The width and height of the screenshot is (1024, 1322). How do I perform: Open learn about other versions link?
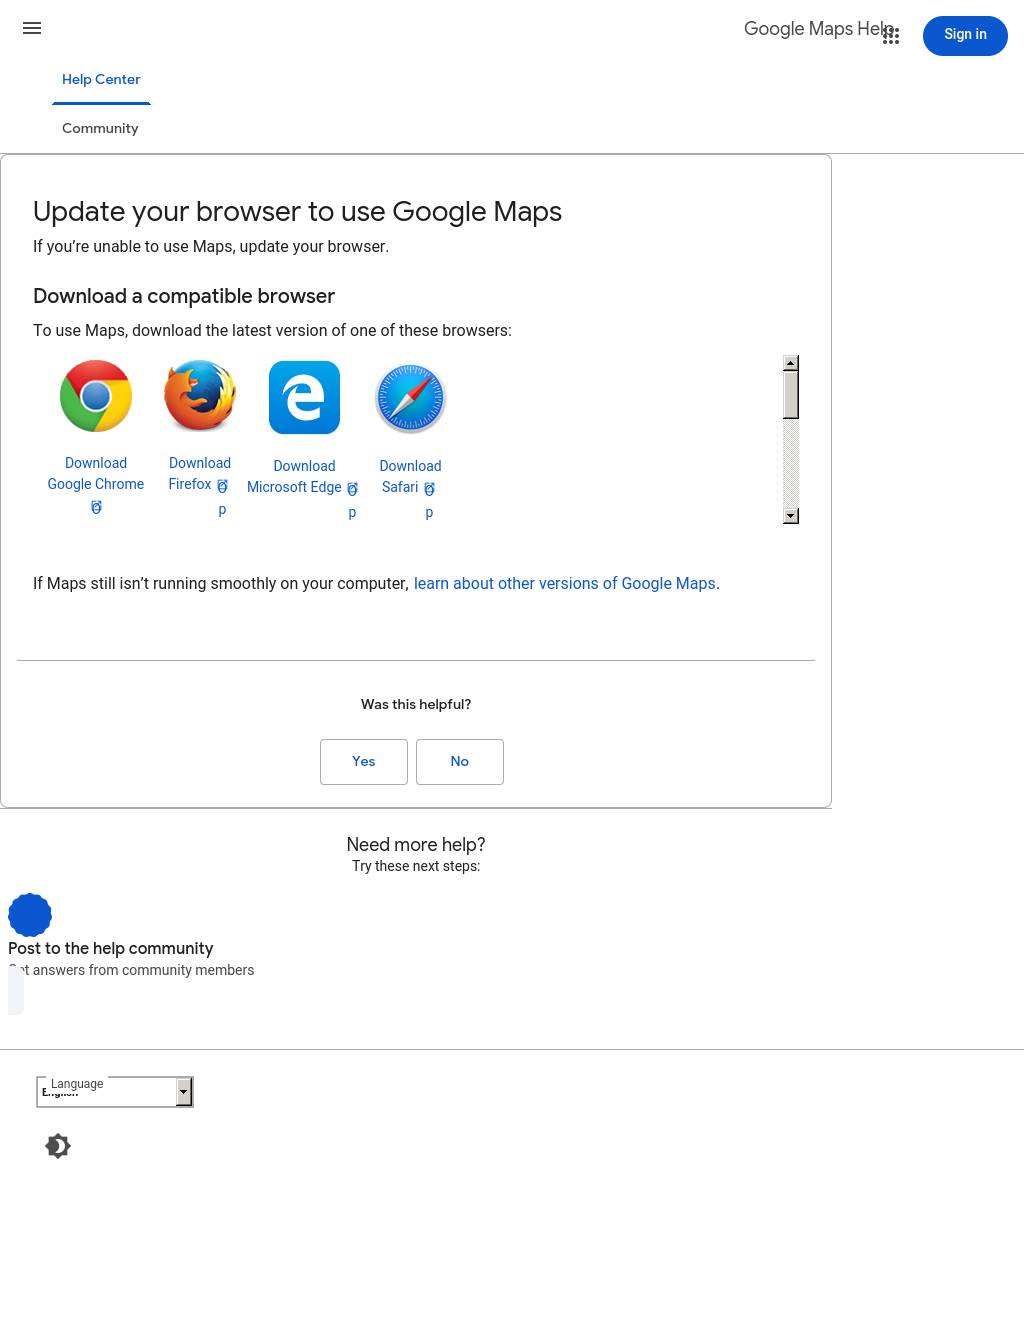[565, 584]
